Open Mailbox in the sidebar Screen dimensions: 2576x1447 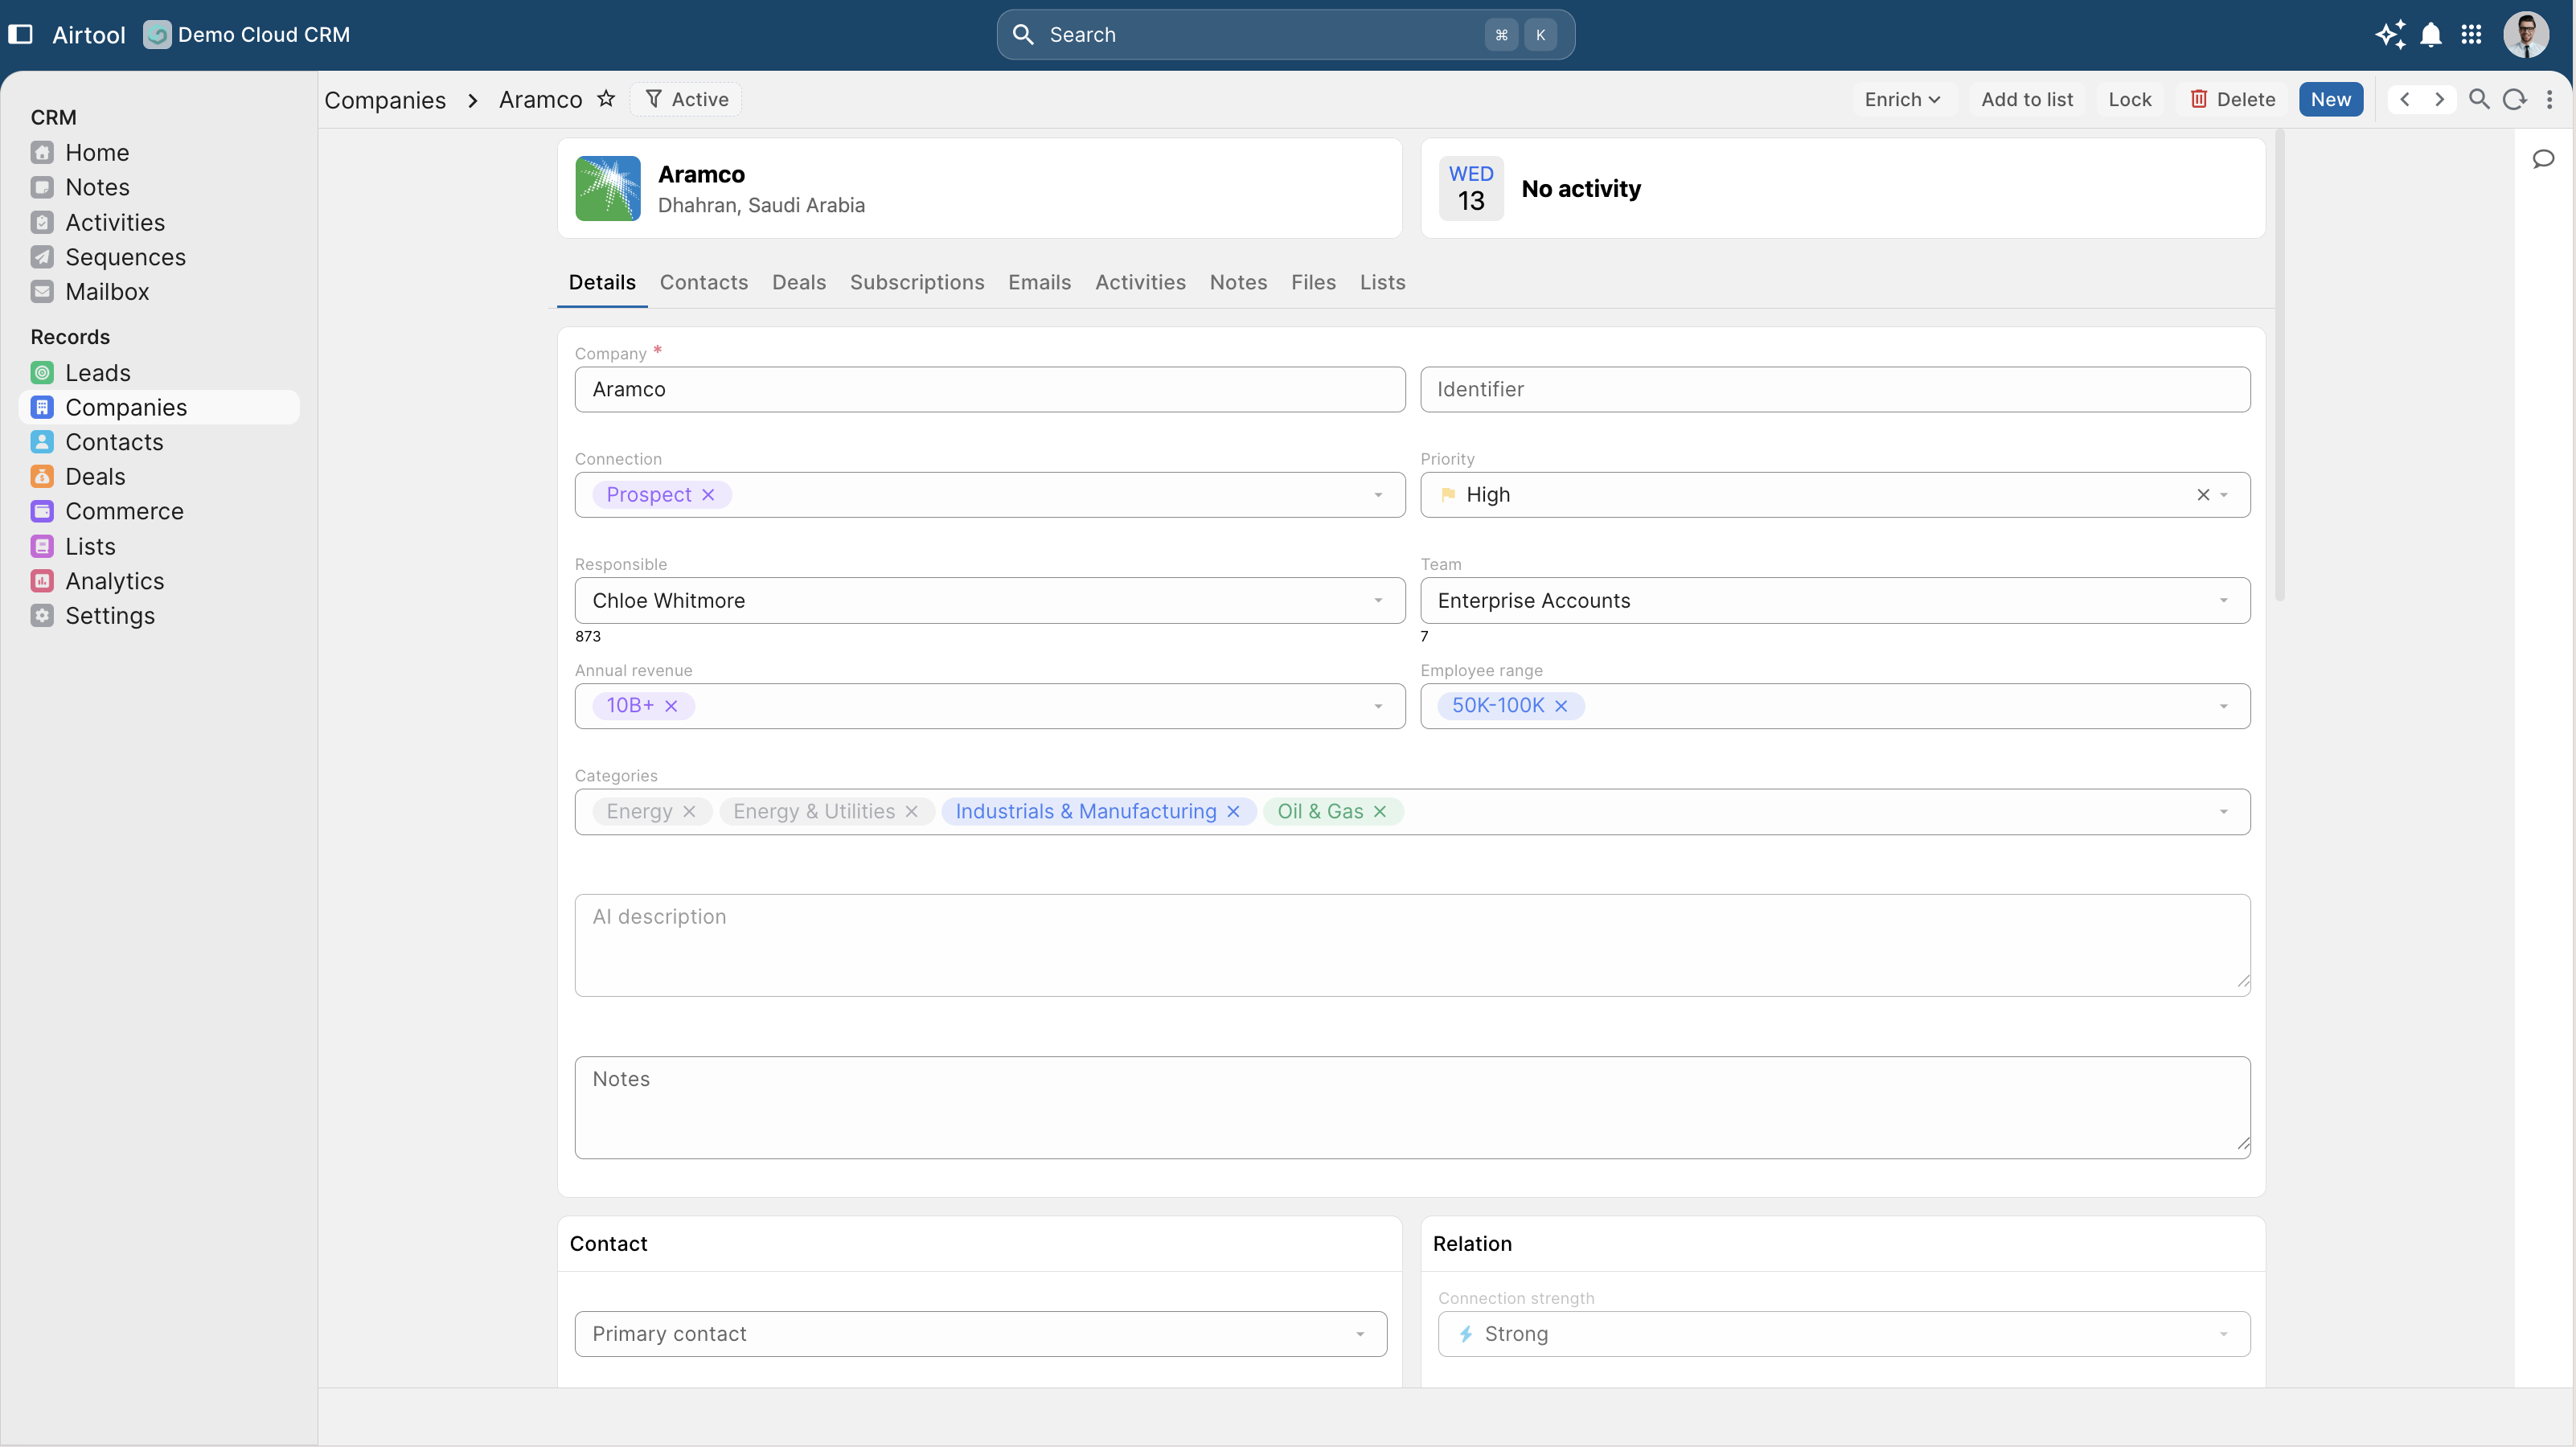pyautogui.click(x=159, y=292)
